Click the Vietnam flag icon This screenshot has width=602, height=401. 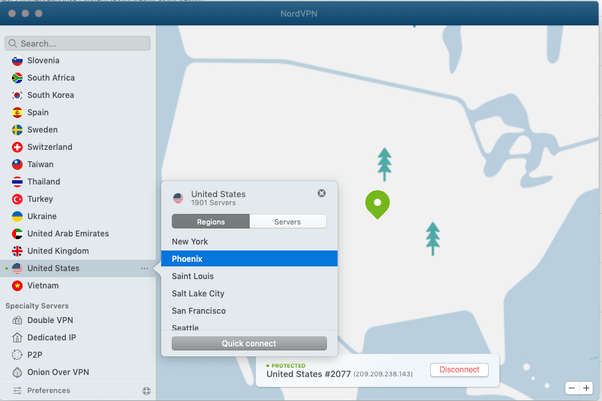(17, 286)
